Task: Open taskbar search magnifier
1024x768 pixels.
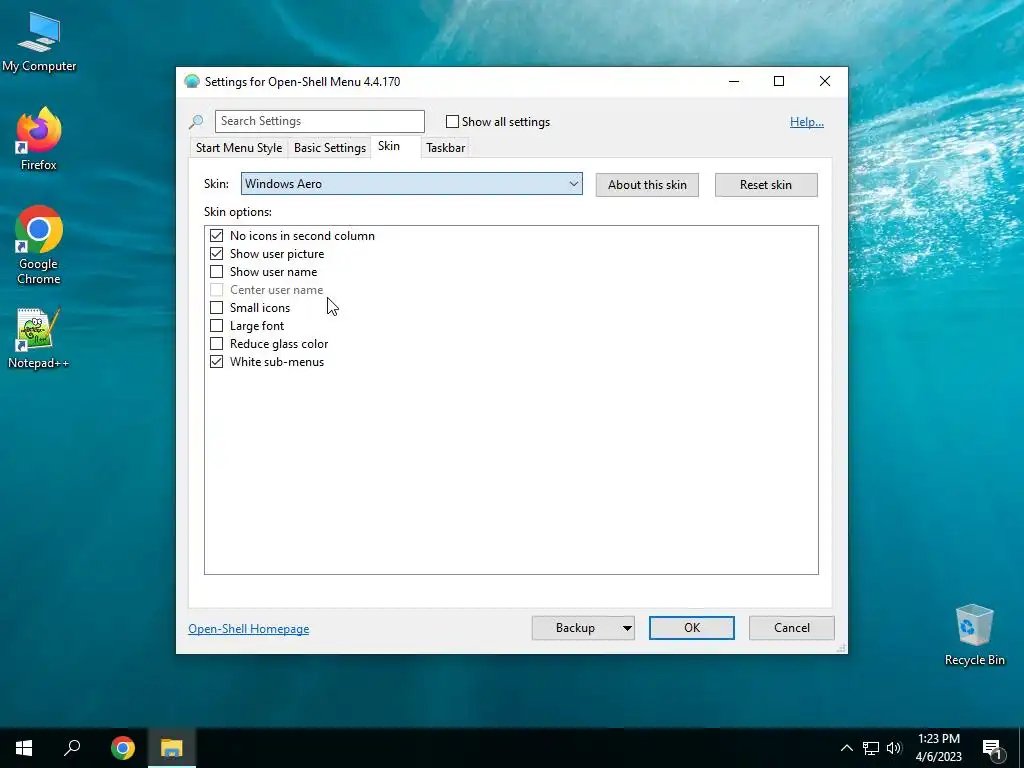Action: (x=72, y=748)
